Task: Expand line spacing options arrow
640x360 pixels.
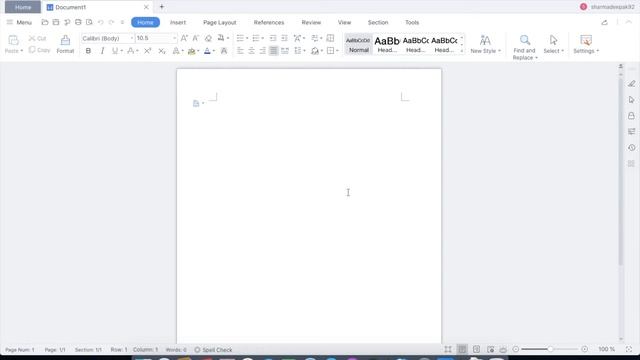Action: click(304, 51)
